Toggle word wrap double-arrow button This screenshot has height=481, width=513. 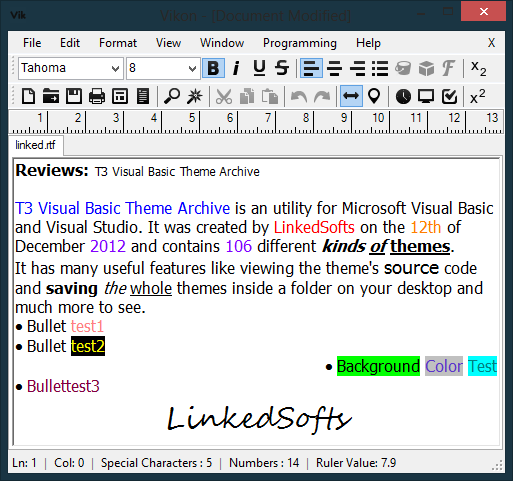click(x=351, y=96)
